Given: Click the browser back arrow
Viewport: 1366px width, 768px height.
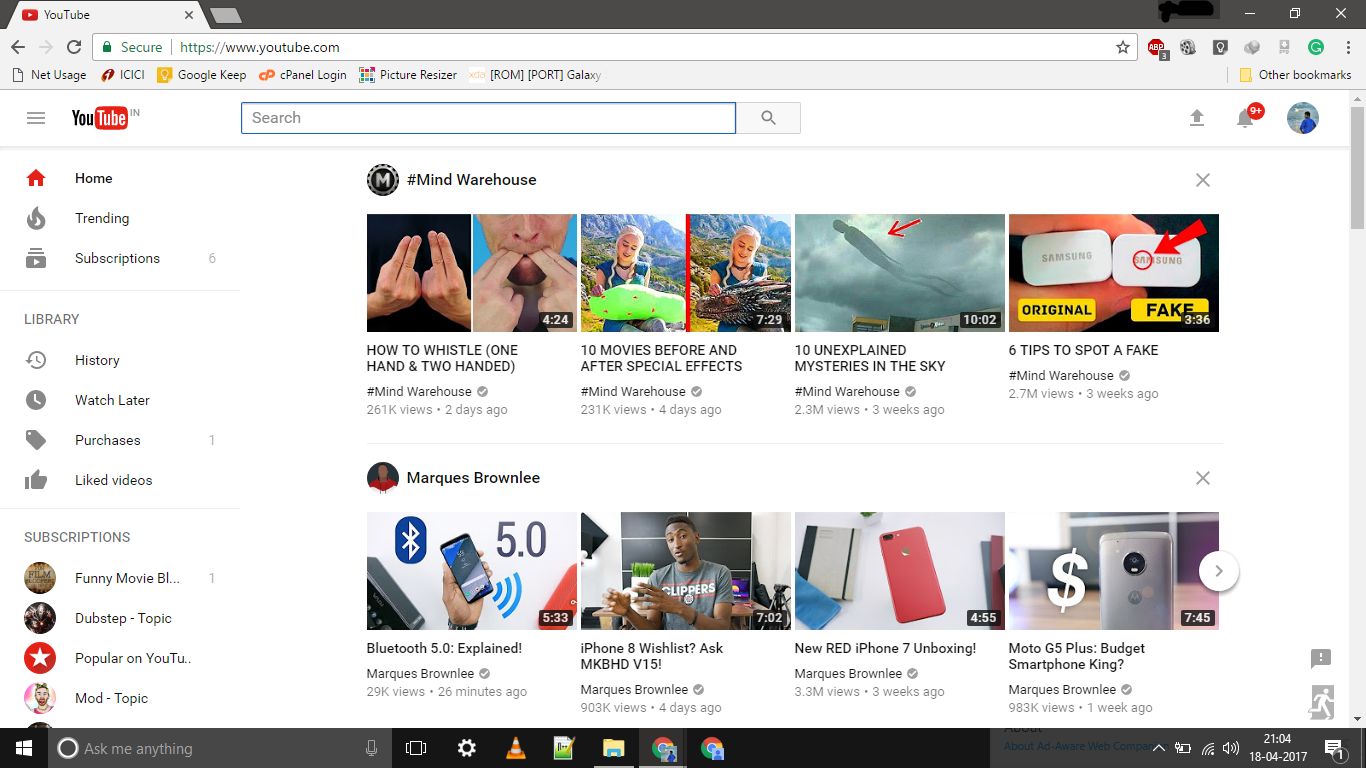Looking at the screenshot, I should 18,47.
